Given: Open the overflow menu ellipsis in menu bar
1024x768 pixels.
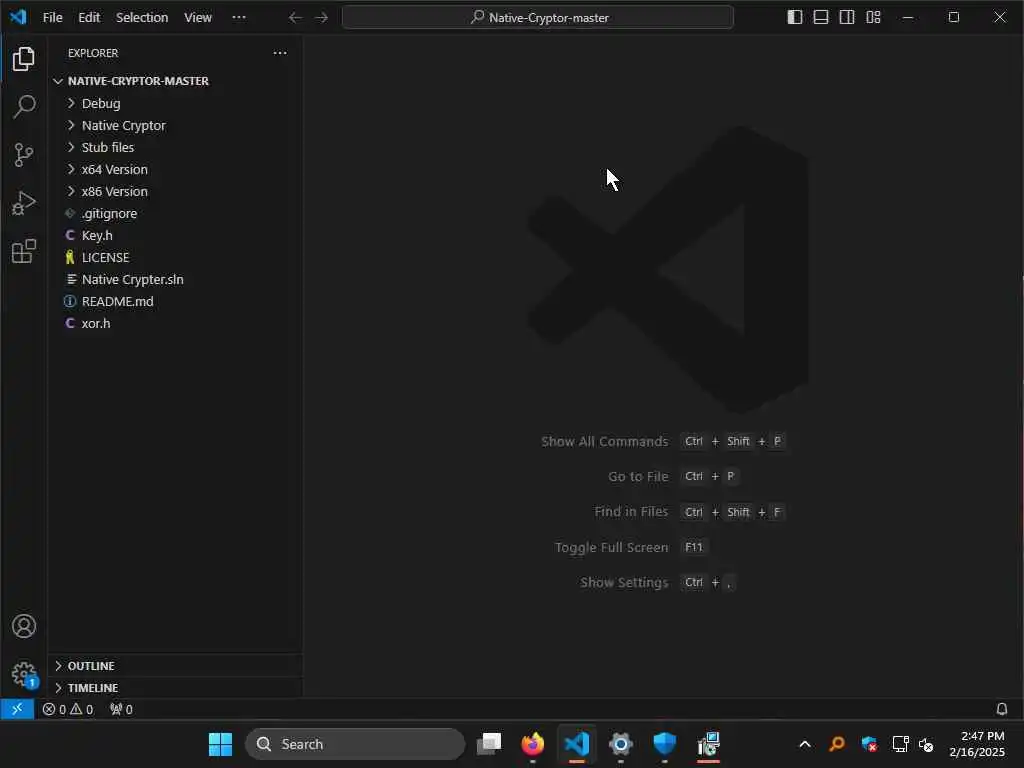Looking at the screenshot, I should pos(239,18).
